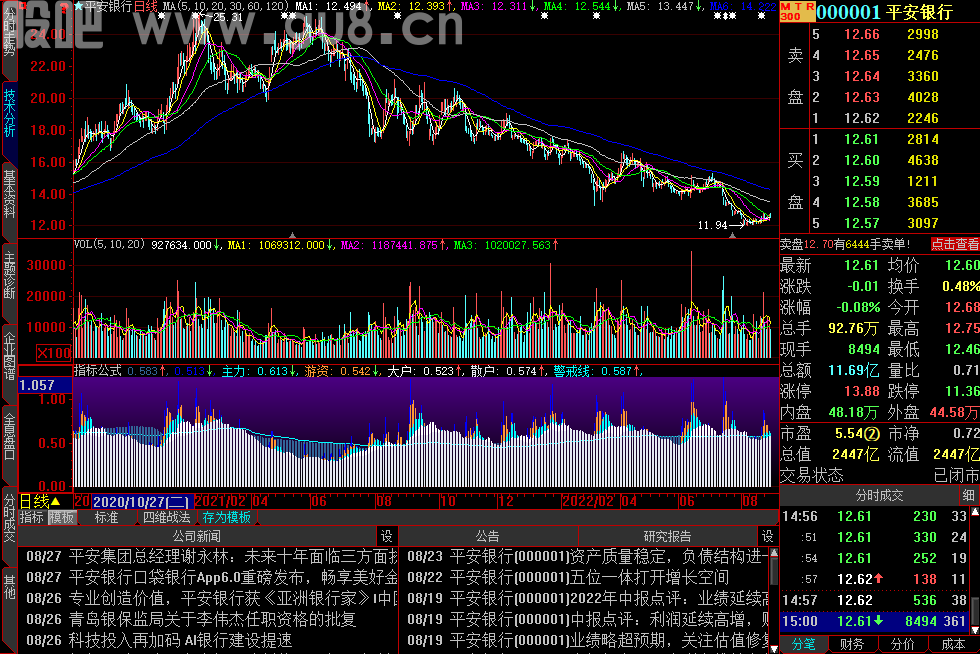
Task: Open news 科技投入再加码 AI银行建设提速
Action: [x=159, y=640]
